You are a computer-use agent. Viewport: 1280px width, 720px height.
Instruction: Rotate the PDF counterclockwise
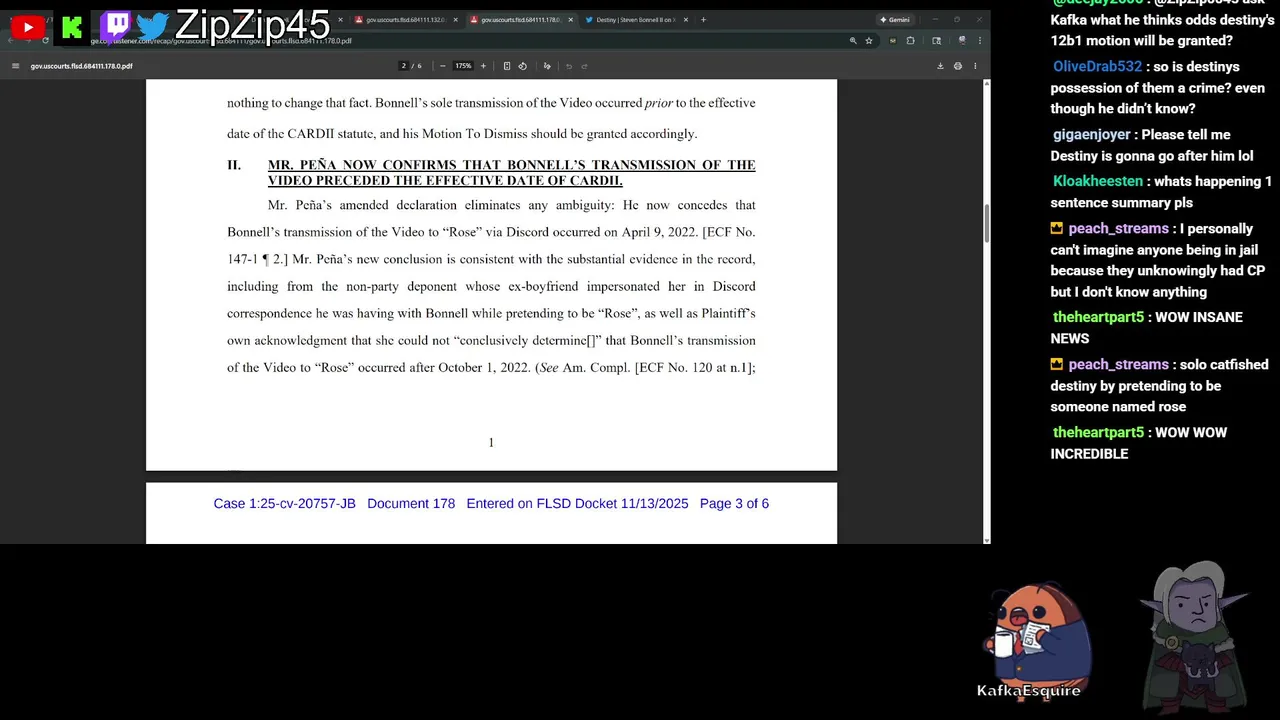522,66
